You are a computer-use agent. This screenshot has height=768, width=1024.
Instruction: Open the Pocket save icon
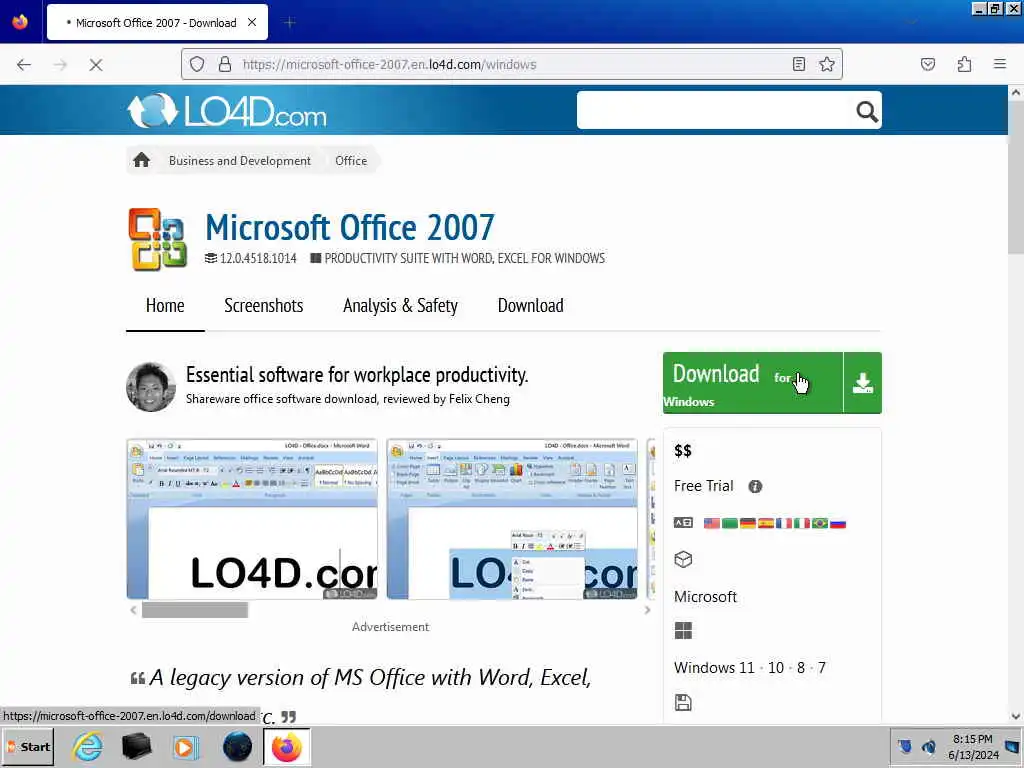928,64
